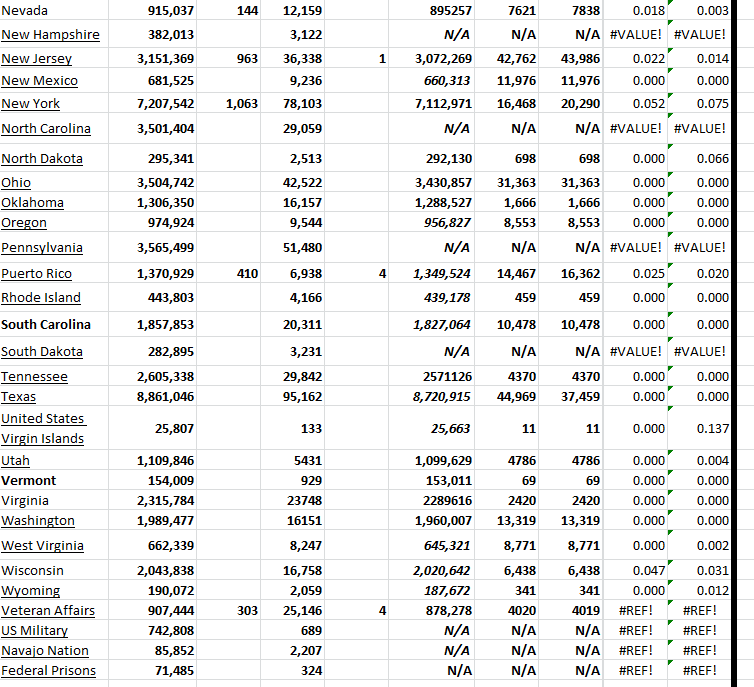Select cell with value 42,762

coord(506,59)
